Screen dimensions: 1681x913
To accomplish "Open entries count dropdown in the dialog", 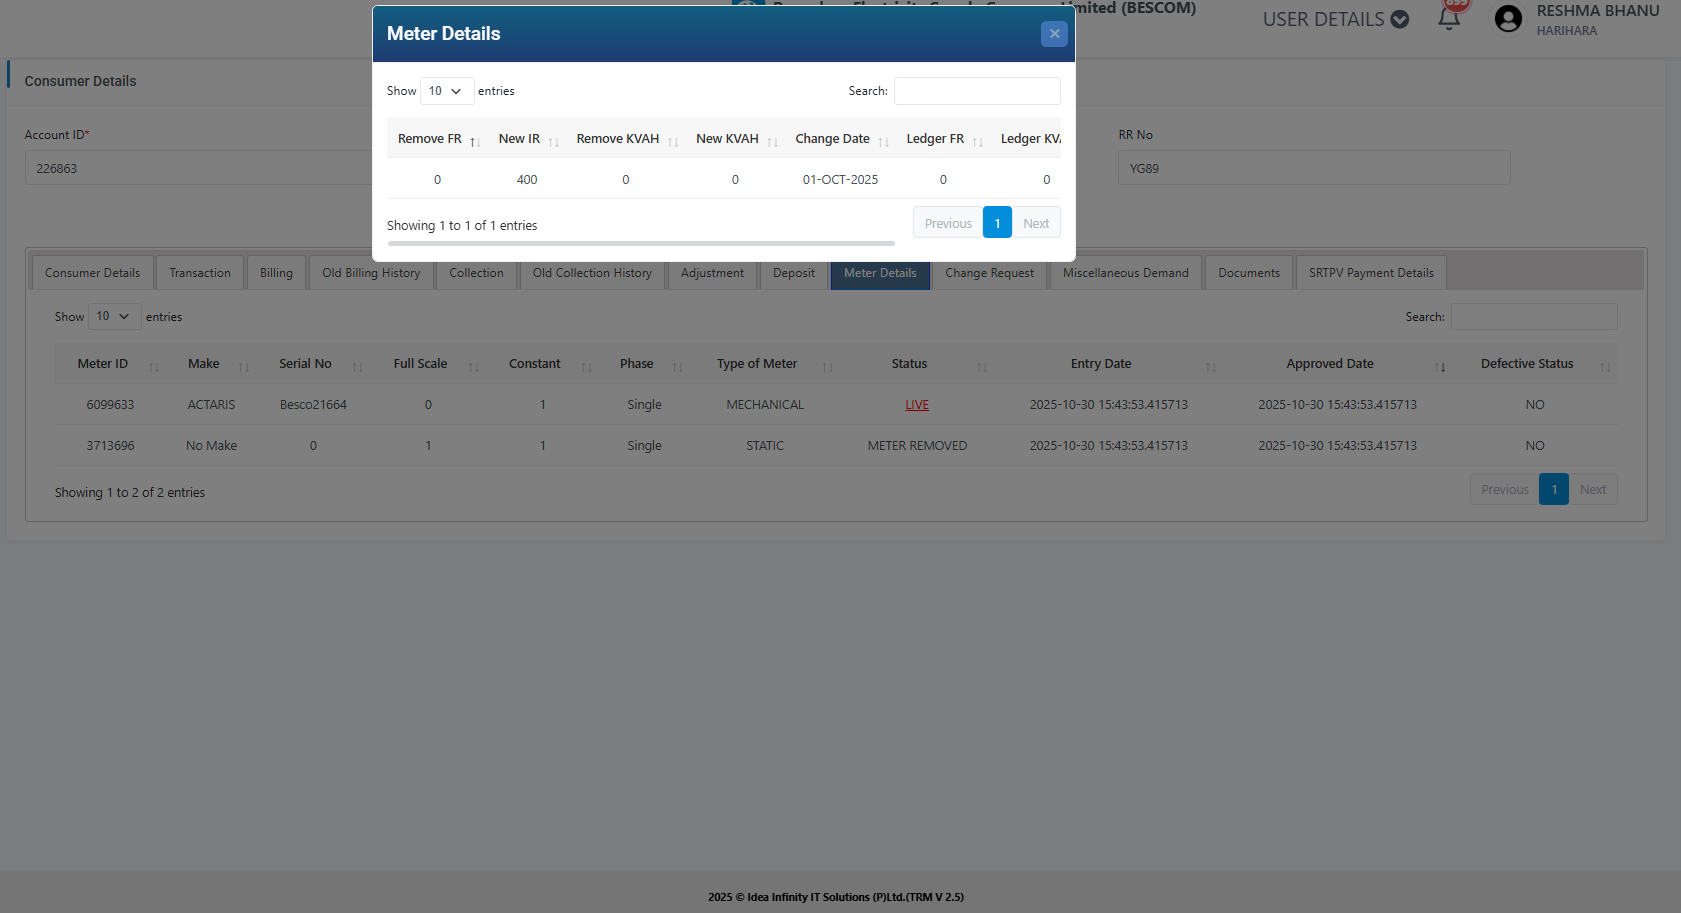I will (446, 91).
